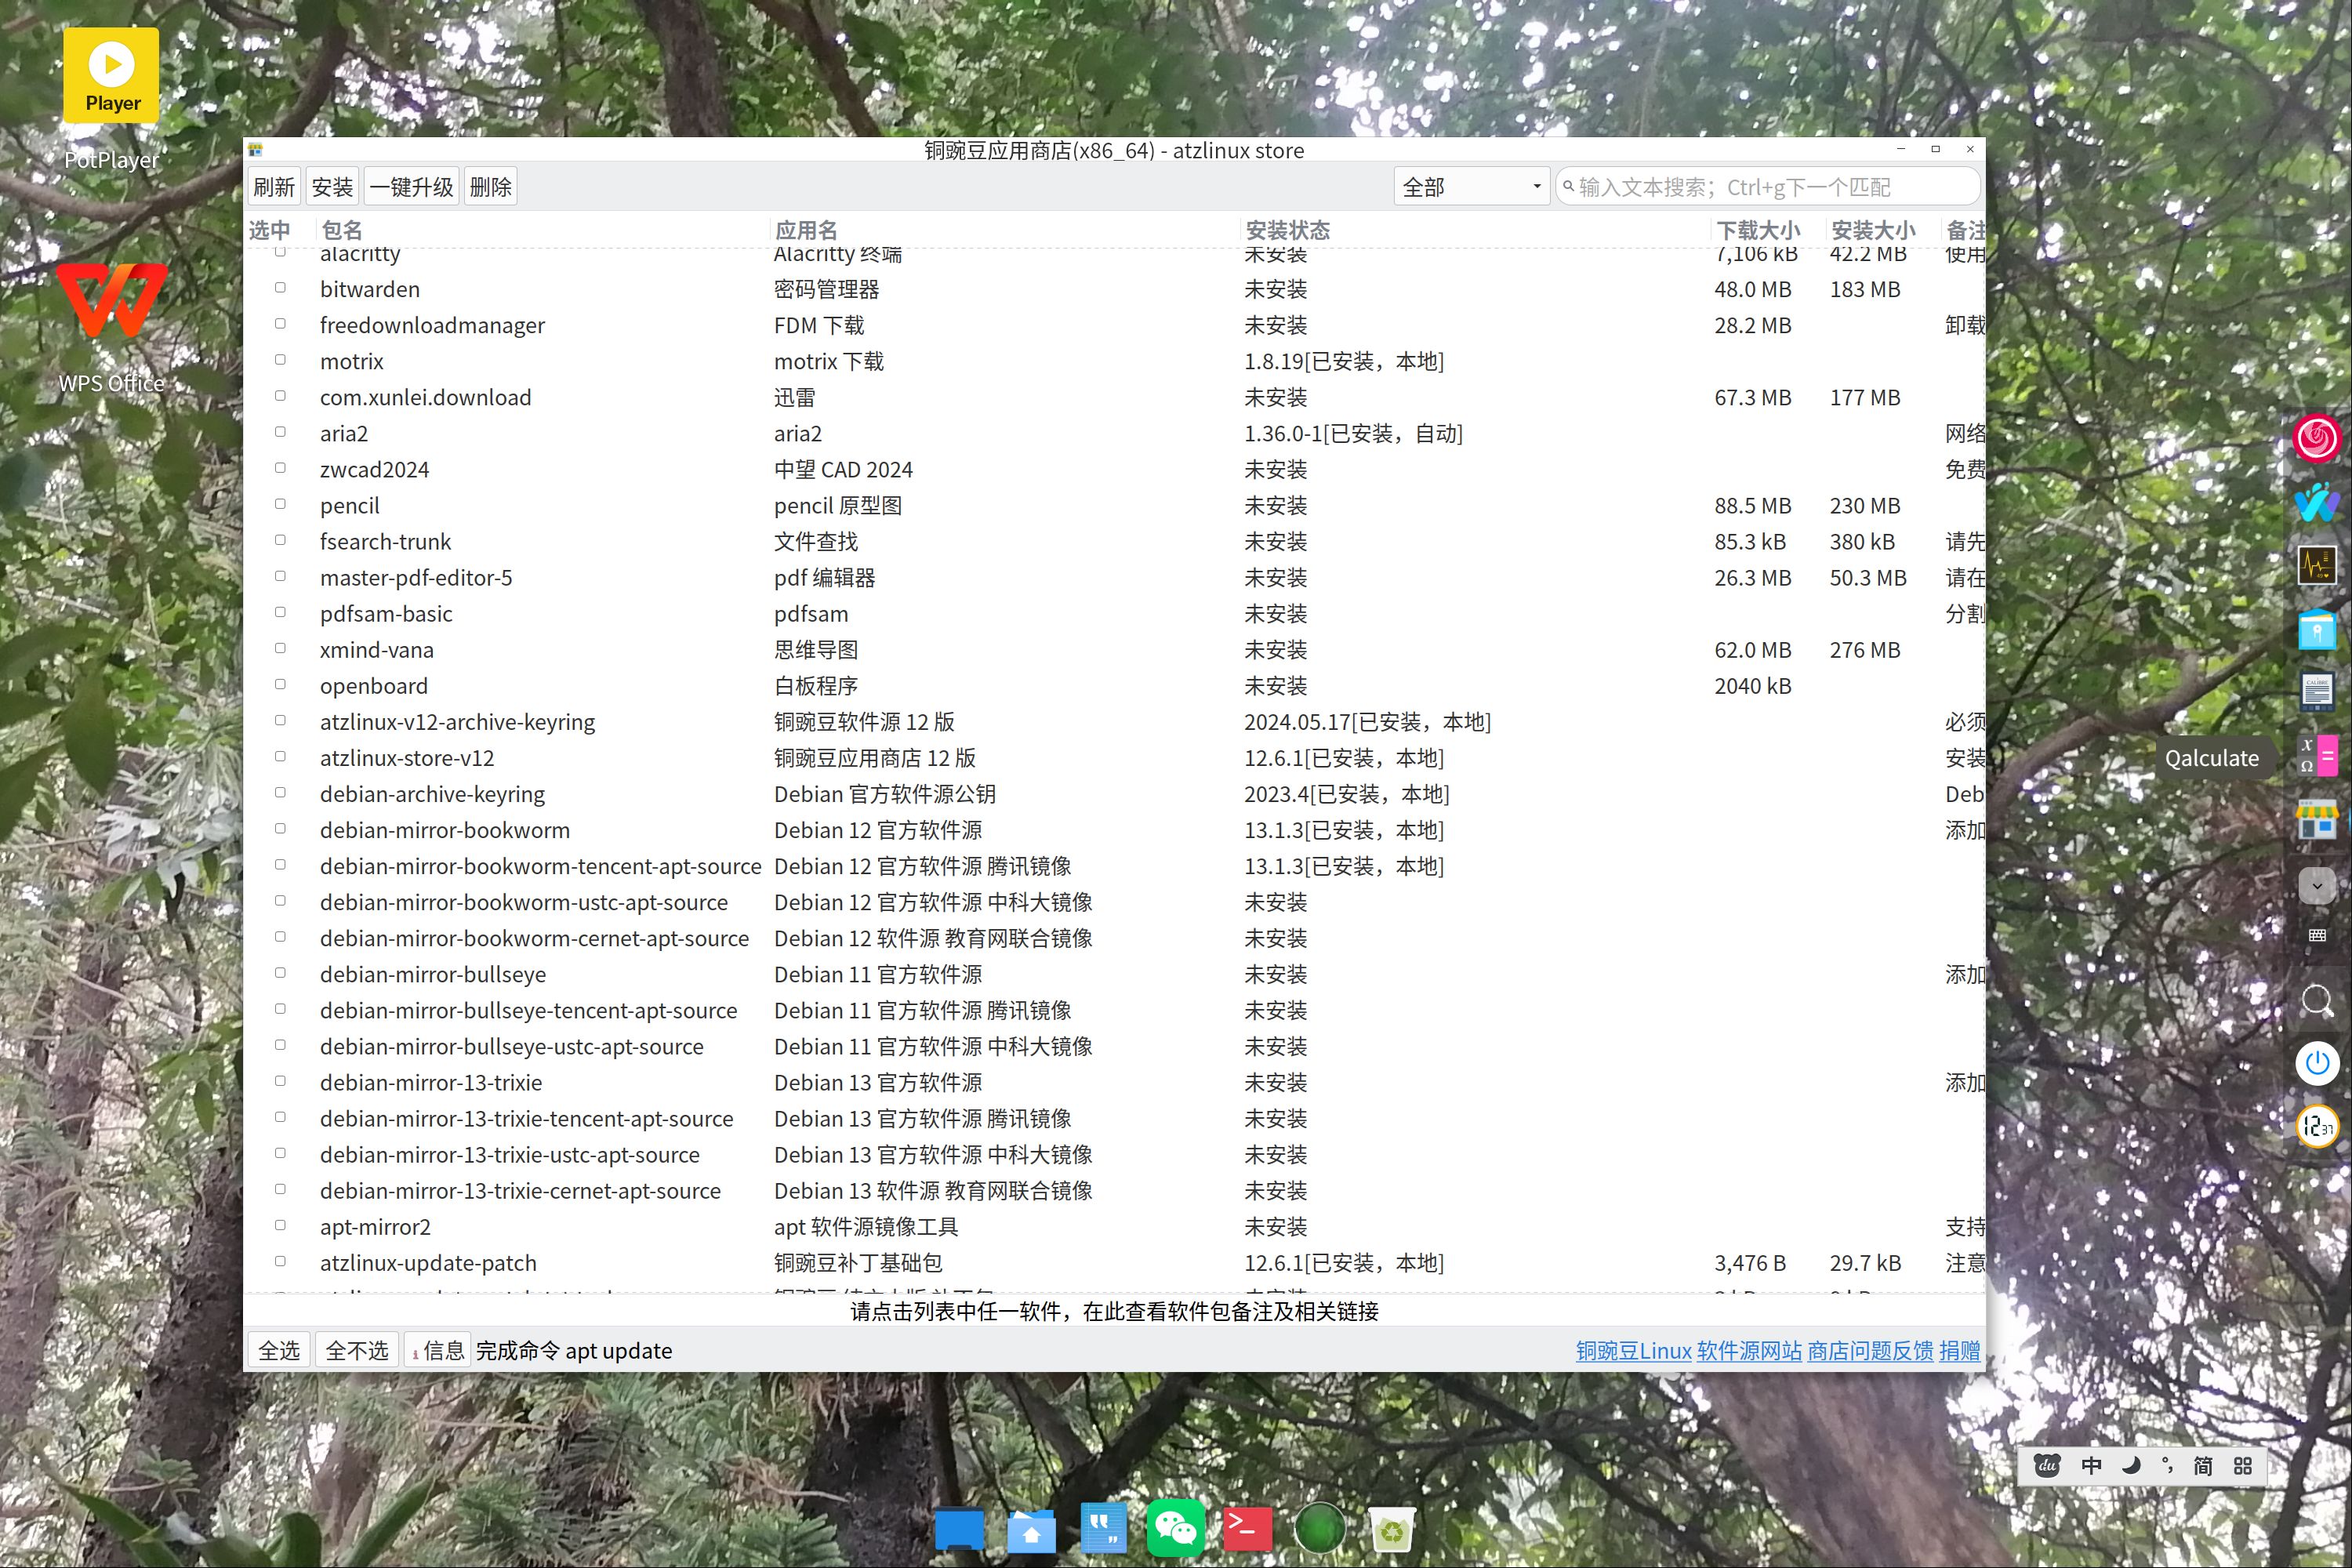
Task: Open the store shop icon in the right panel
Action: tap(2316, 820)
